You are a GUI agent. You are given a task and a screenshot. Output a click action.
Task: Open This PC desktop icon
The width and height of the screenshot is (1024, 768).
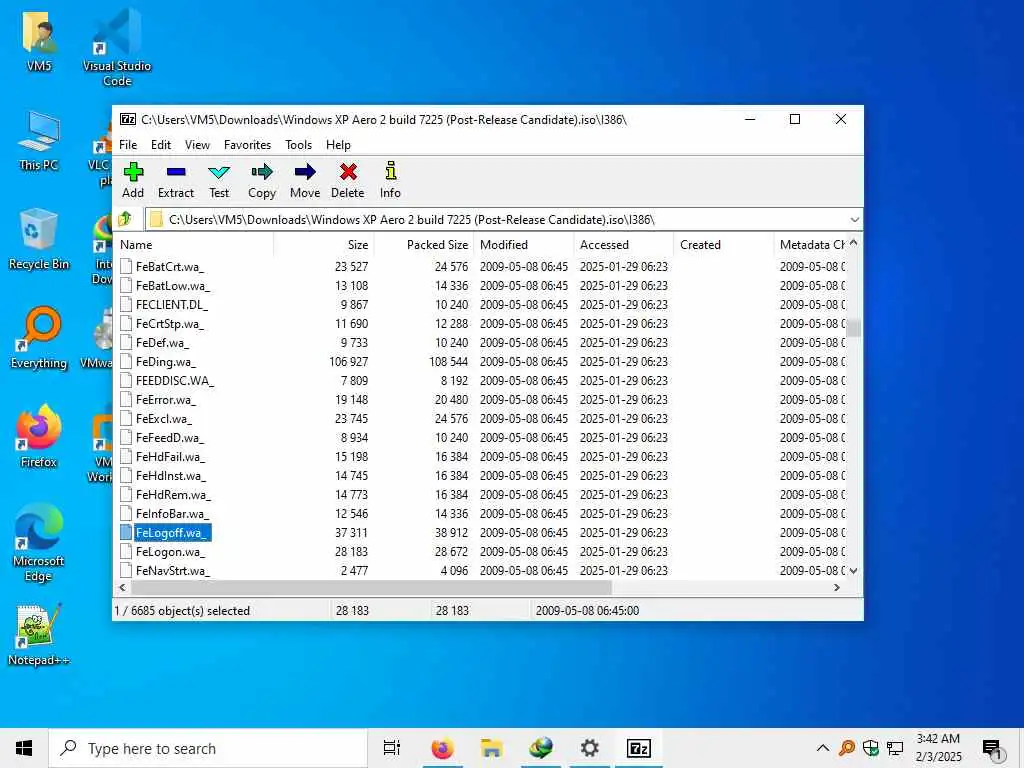(39, 142)
